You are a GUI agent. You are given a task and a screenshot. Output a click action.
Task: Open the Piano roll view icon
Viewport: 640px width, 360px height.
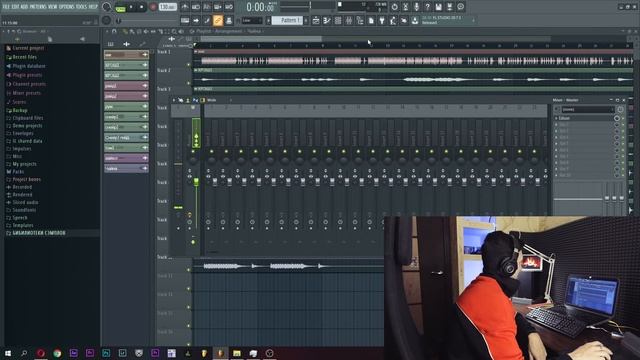click(327, 20)
